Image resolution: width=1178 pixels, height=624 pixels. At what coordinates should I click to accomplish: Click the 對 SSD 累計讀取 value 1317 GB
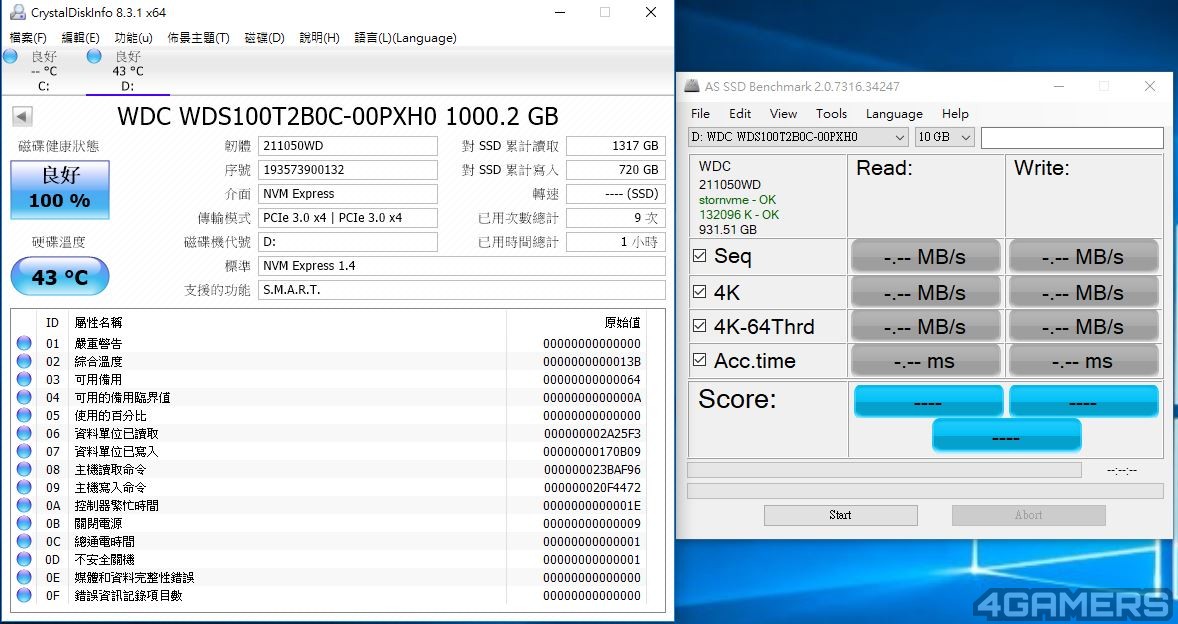[616, 146]
